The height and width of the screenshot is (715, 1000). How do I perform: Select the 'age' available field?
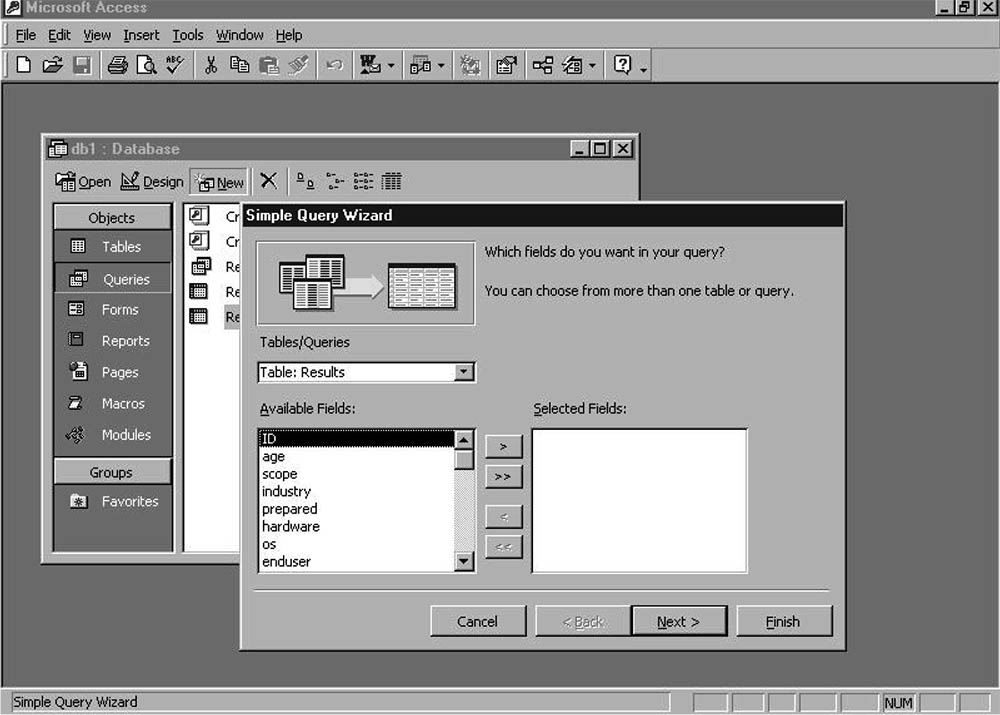click(x=356, y=456)
